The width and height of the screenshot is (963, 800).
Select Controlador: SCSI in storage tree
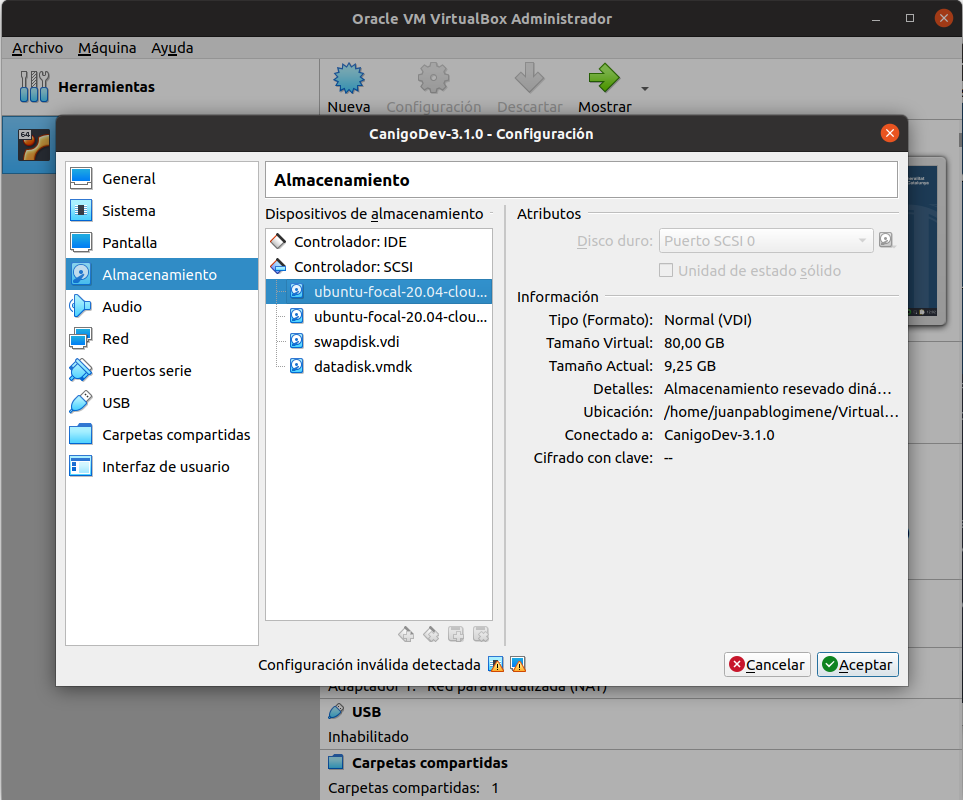(x=379, y=266)
